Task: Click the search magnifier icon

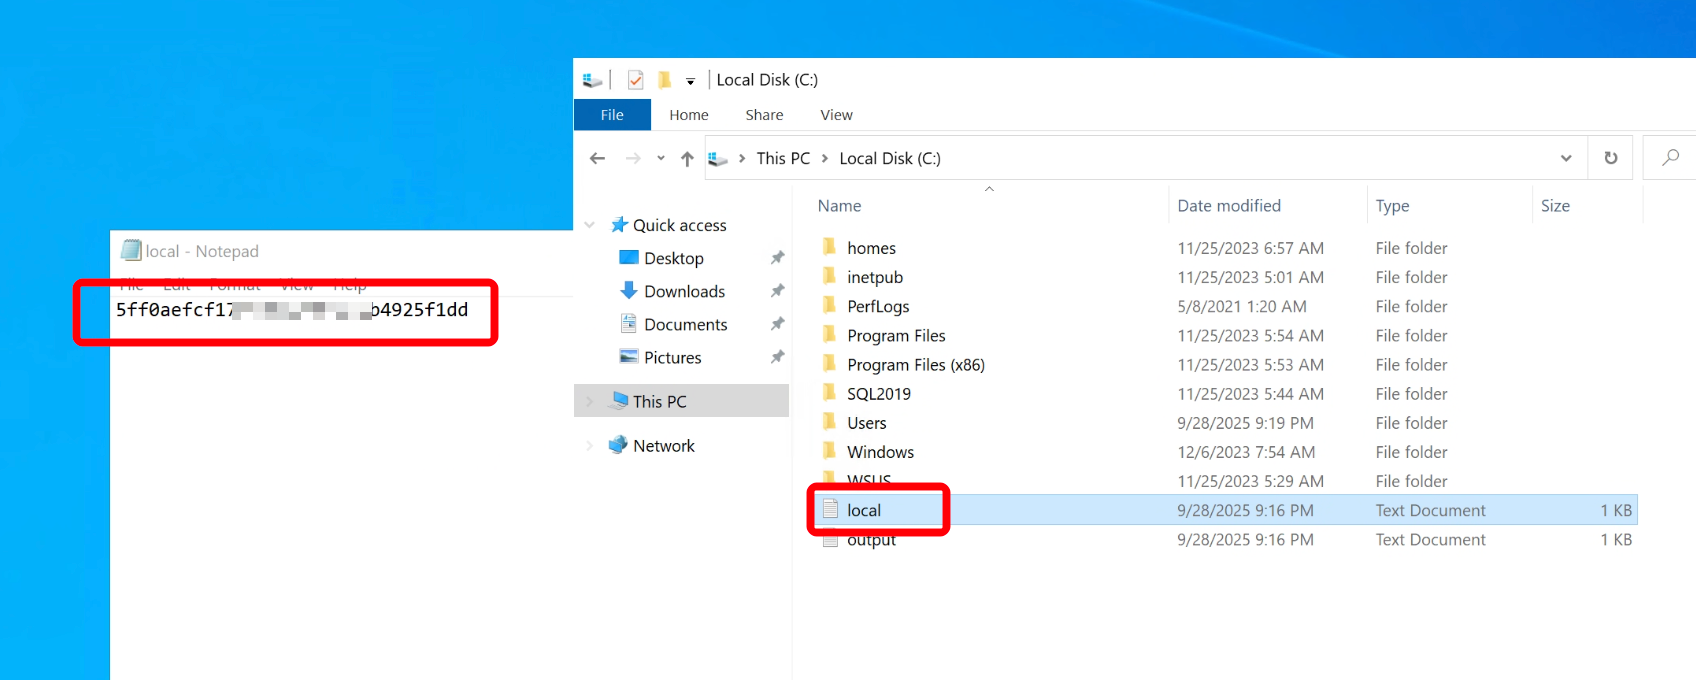Action: point(1670,158)
